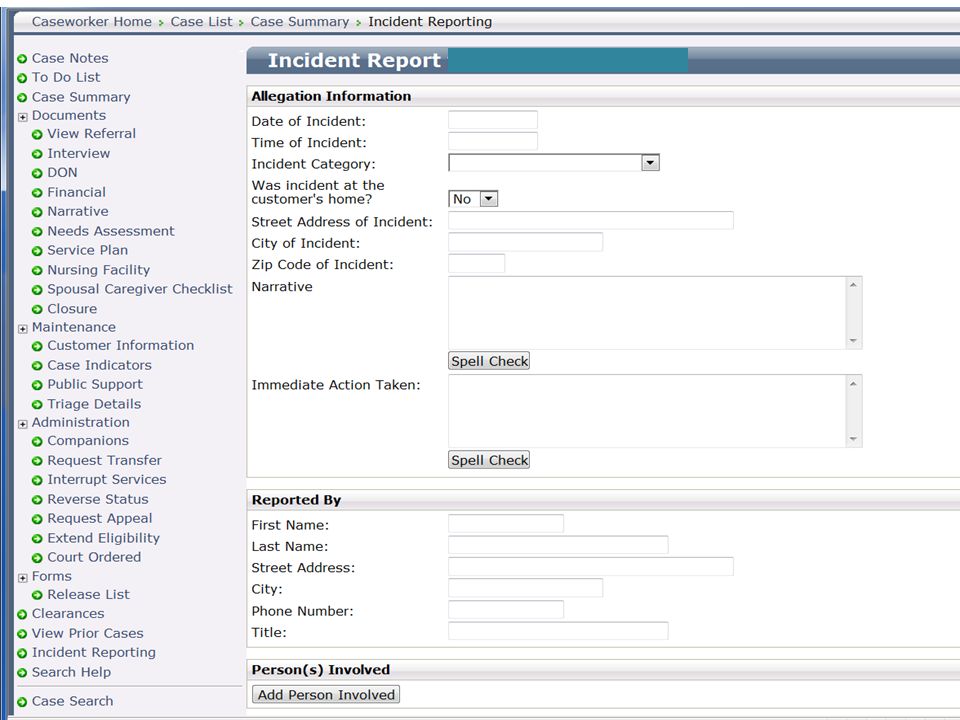The height and width of the screenshot is (720, 960).
Task: Click green arrow icon beside Clearances
Action: [22, 614]
